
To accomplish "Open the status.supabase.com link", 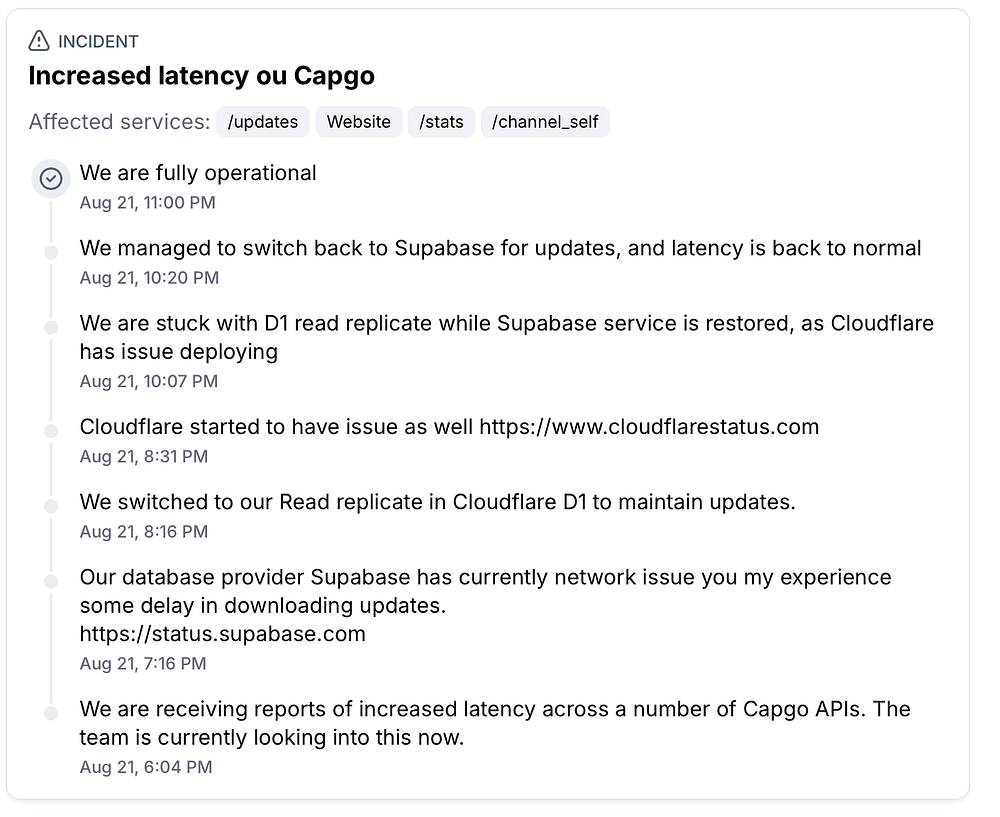I will click(223, 634).
